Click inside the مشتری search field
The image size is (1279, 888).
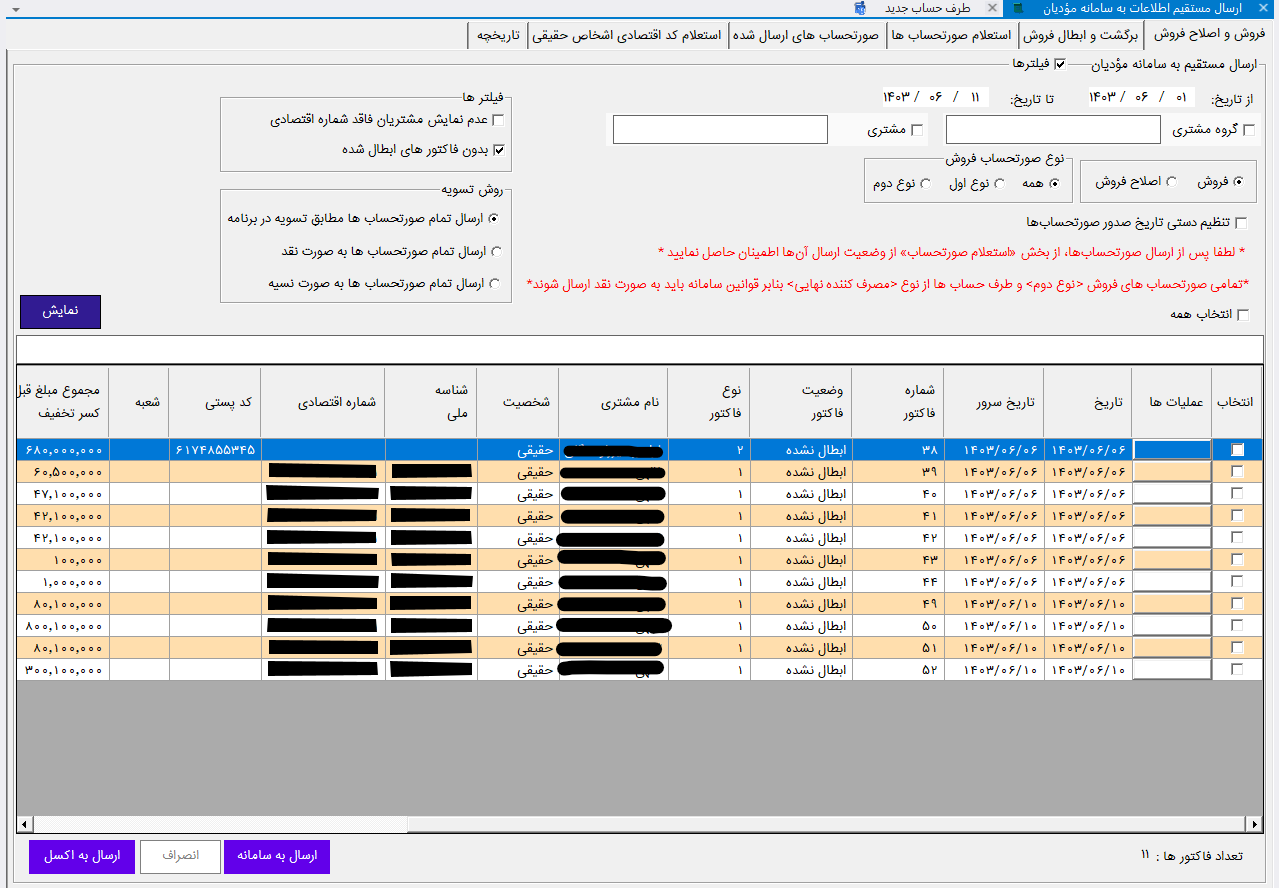[720, 129]
